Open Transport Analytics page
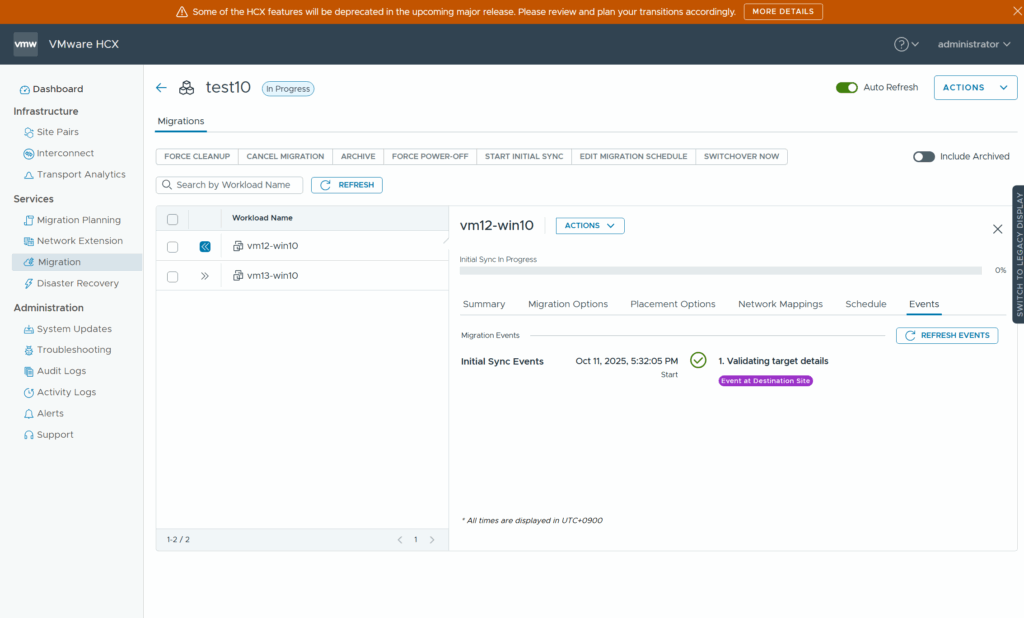This screenshot has width=1024, height=618. coord(81,174)
